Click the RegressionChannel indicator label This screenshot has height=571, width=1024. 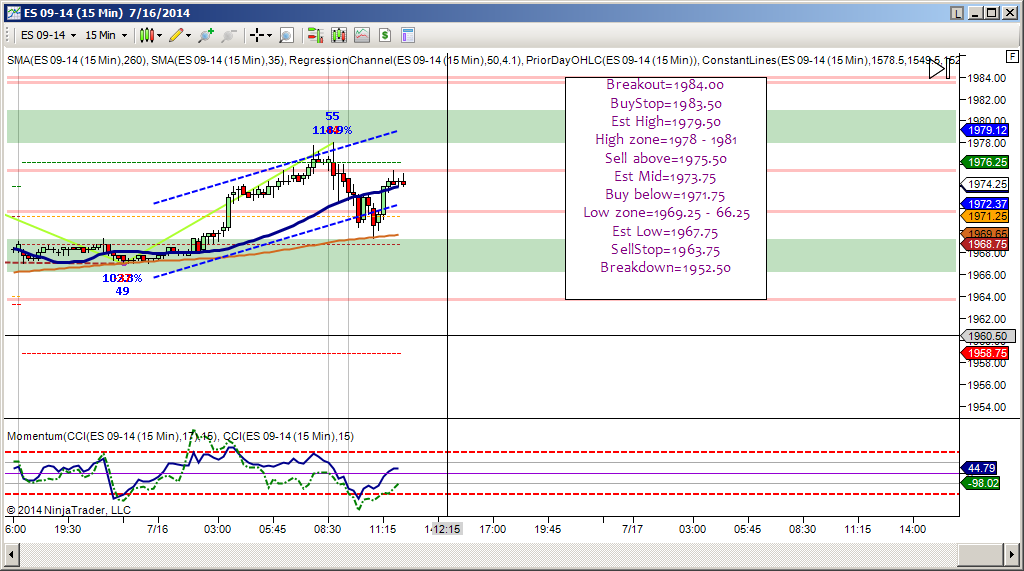(405, 60)
